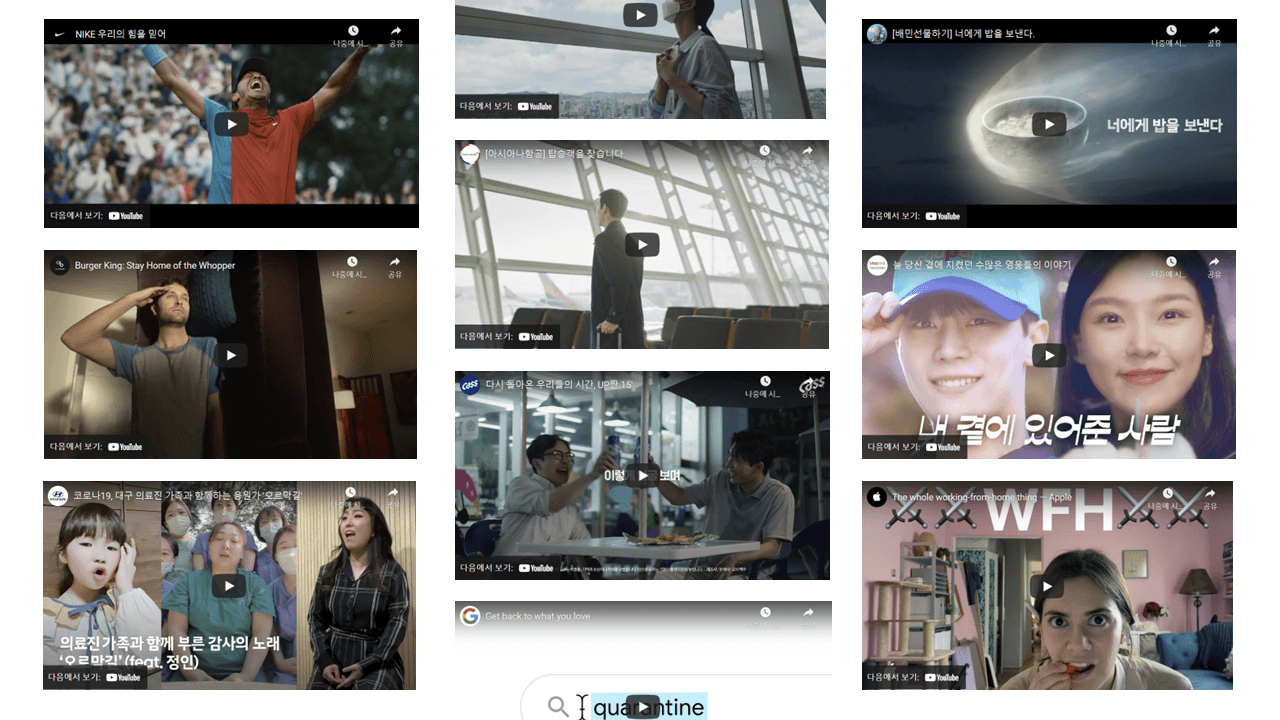Play the Baemin rice bowl video

(x=1048, y=124)
